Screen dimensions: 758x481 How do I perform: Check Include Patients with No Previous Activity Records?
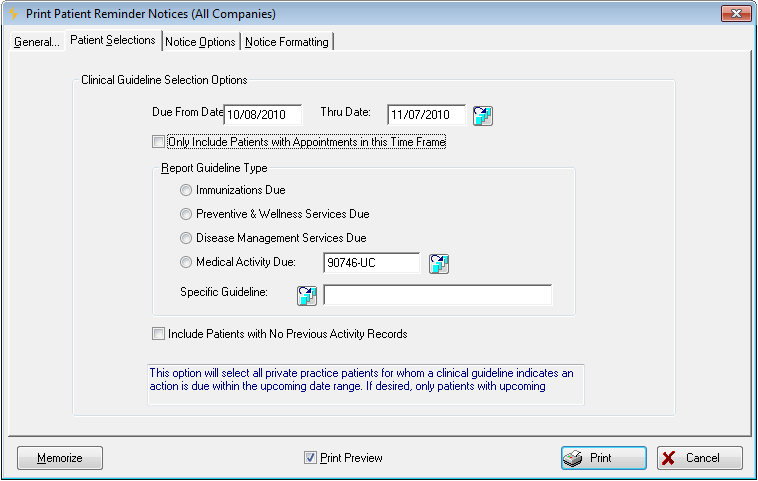pyautogui.click(x=158, y=334)
